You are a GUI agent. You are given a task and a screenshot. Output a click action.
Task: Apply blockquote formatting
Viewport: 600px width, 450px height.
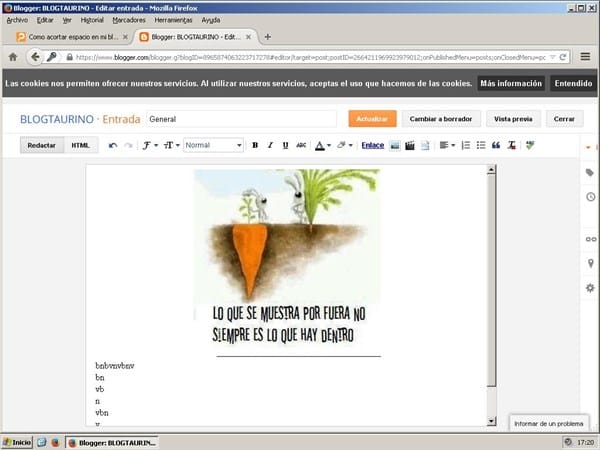pos(496,145)
